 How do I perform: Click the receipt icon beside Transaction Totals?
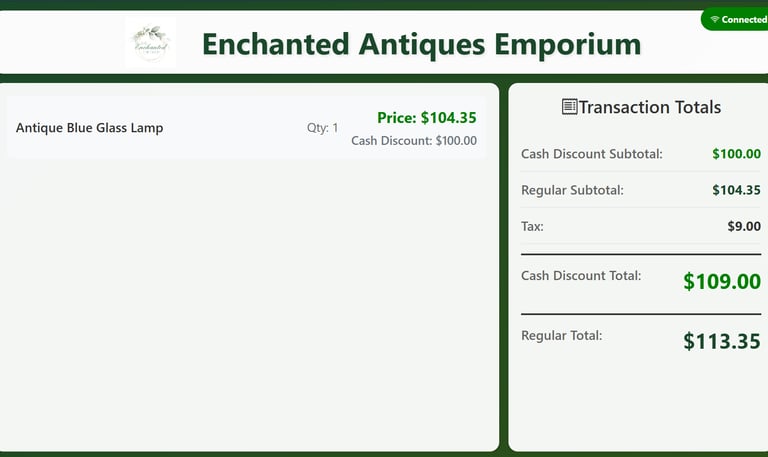point(569,107)
